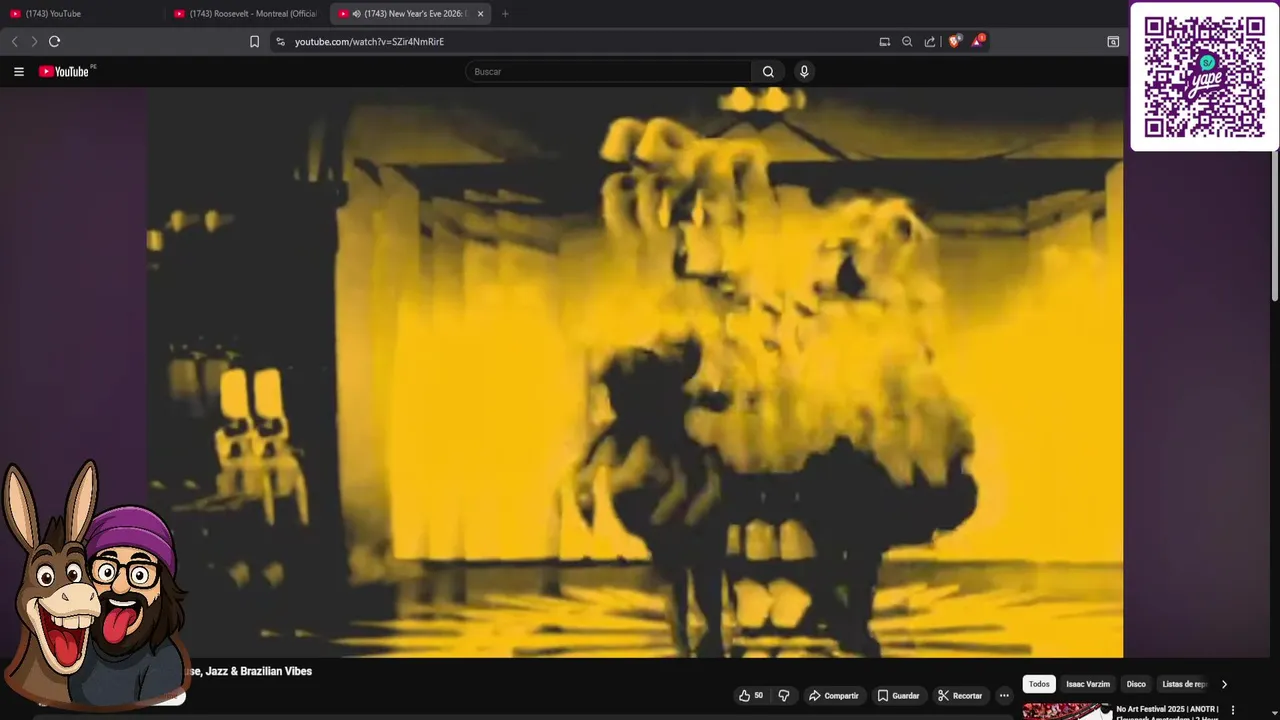Click video title "Jazz & Brazilian Vibes"
The width and height of the screenshot is (1280, 720).
coord(258,671)
